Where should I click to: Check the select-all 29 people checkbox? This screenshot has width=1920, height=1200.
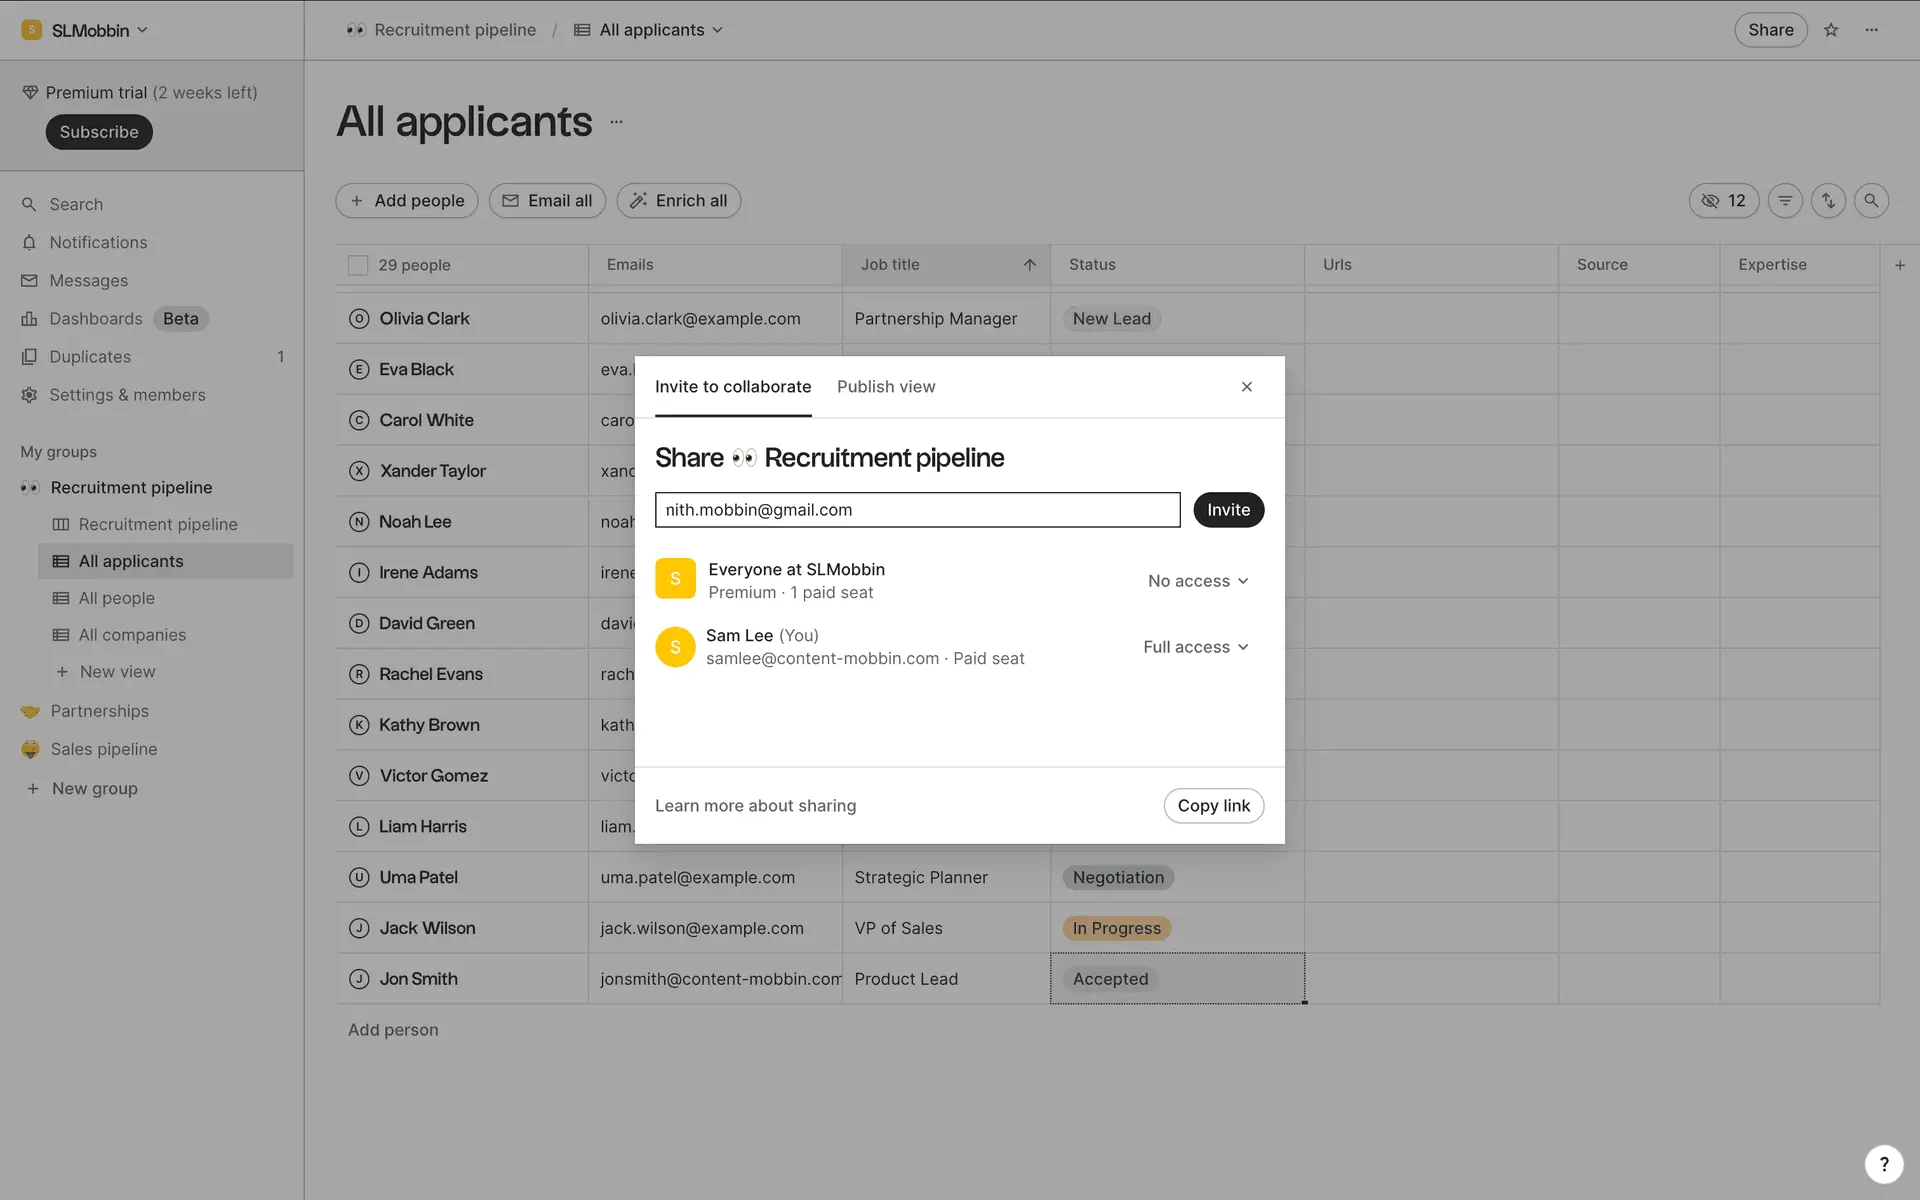358,265
